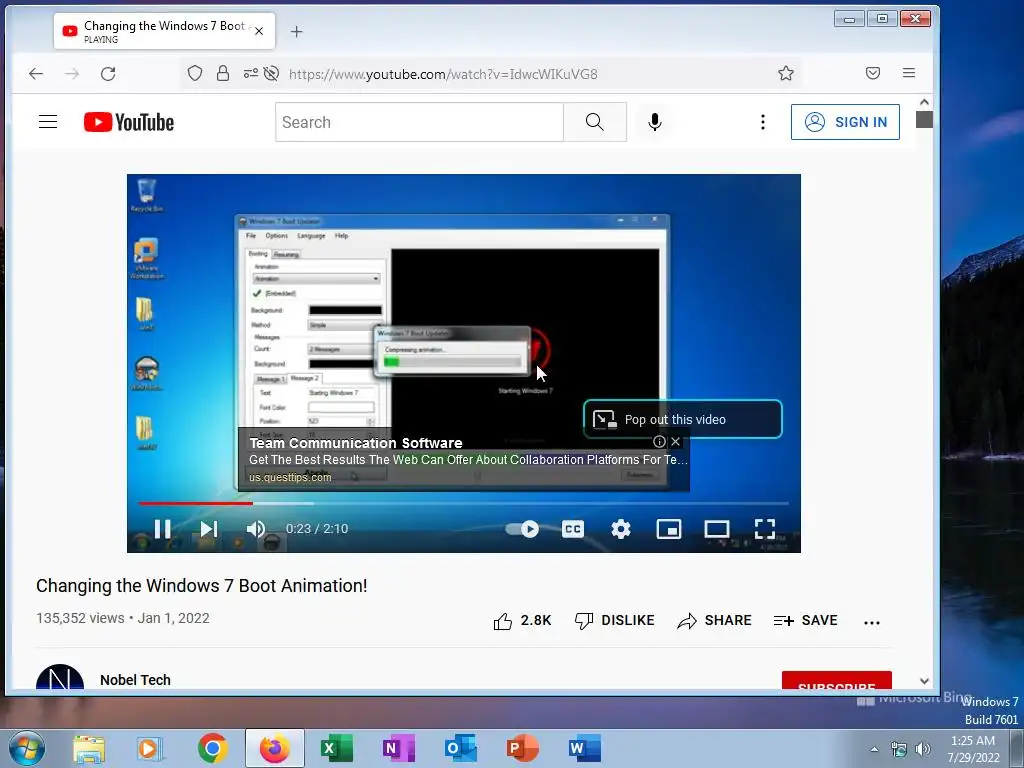Click the search magnifier button

click(594, 122)
